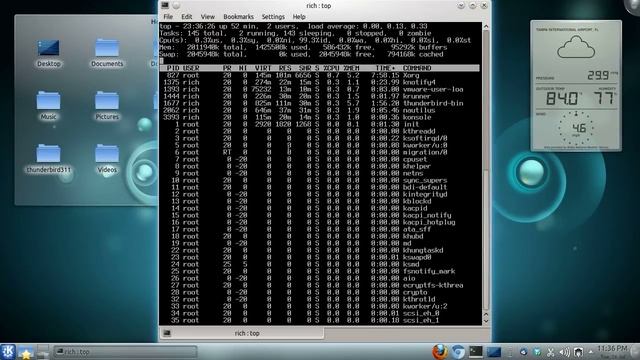Open the Help menu in Konsole

pos(299,17)
